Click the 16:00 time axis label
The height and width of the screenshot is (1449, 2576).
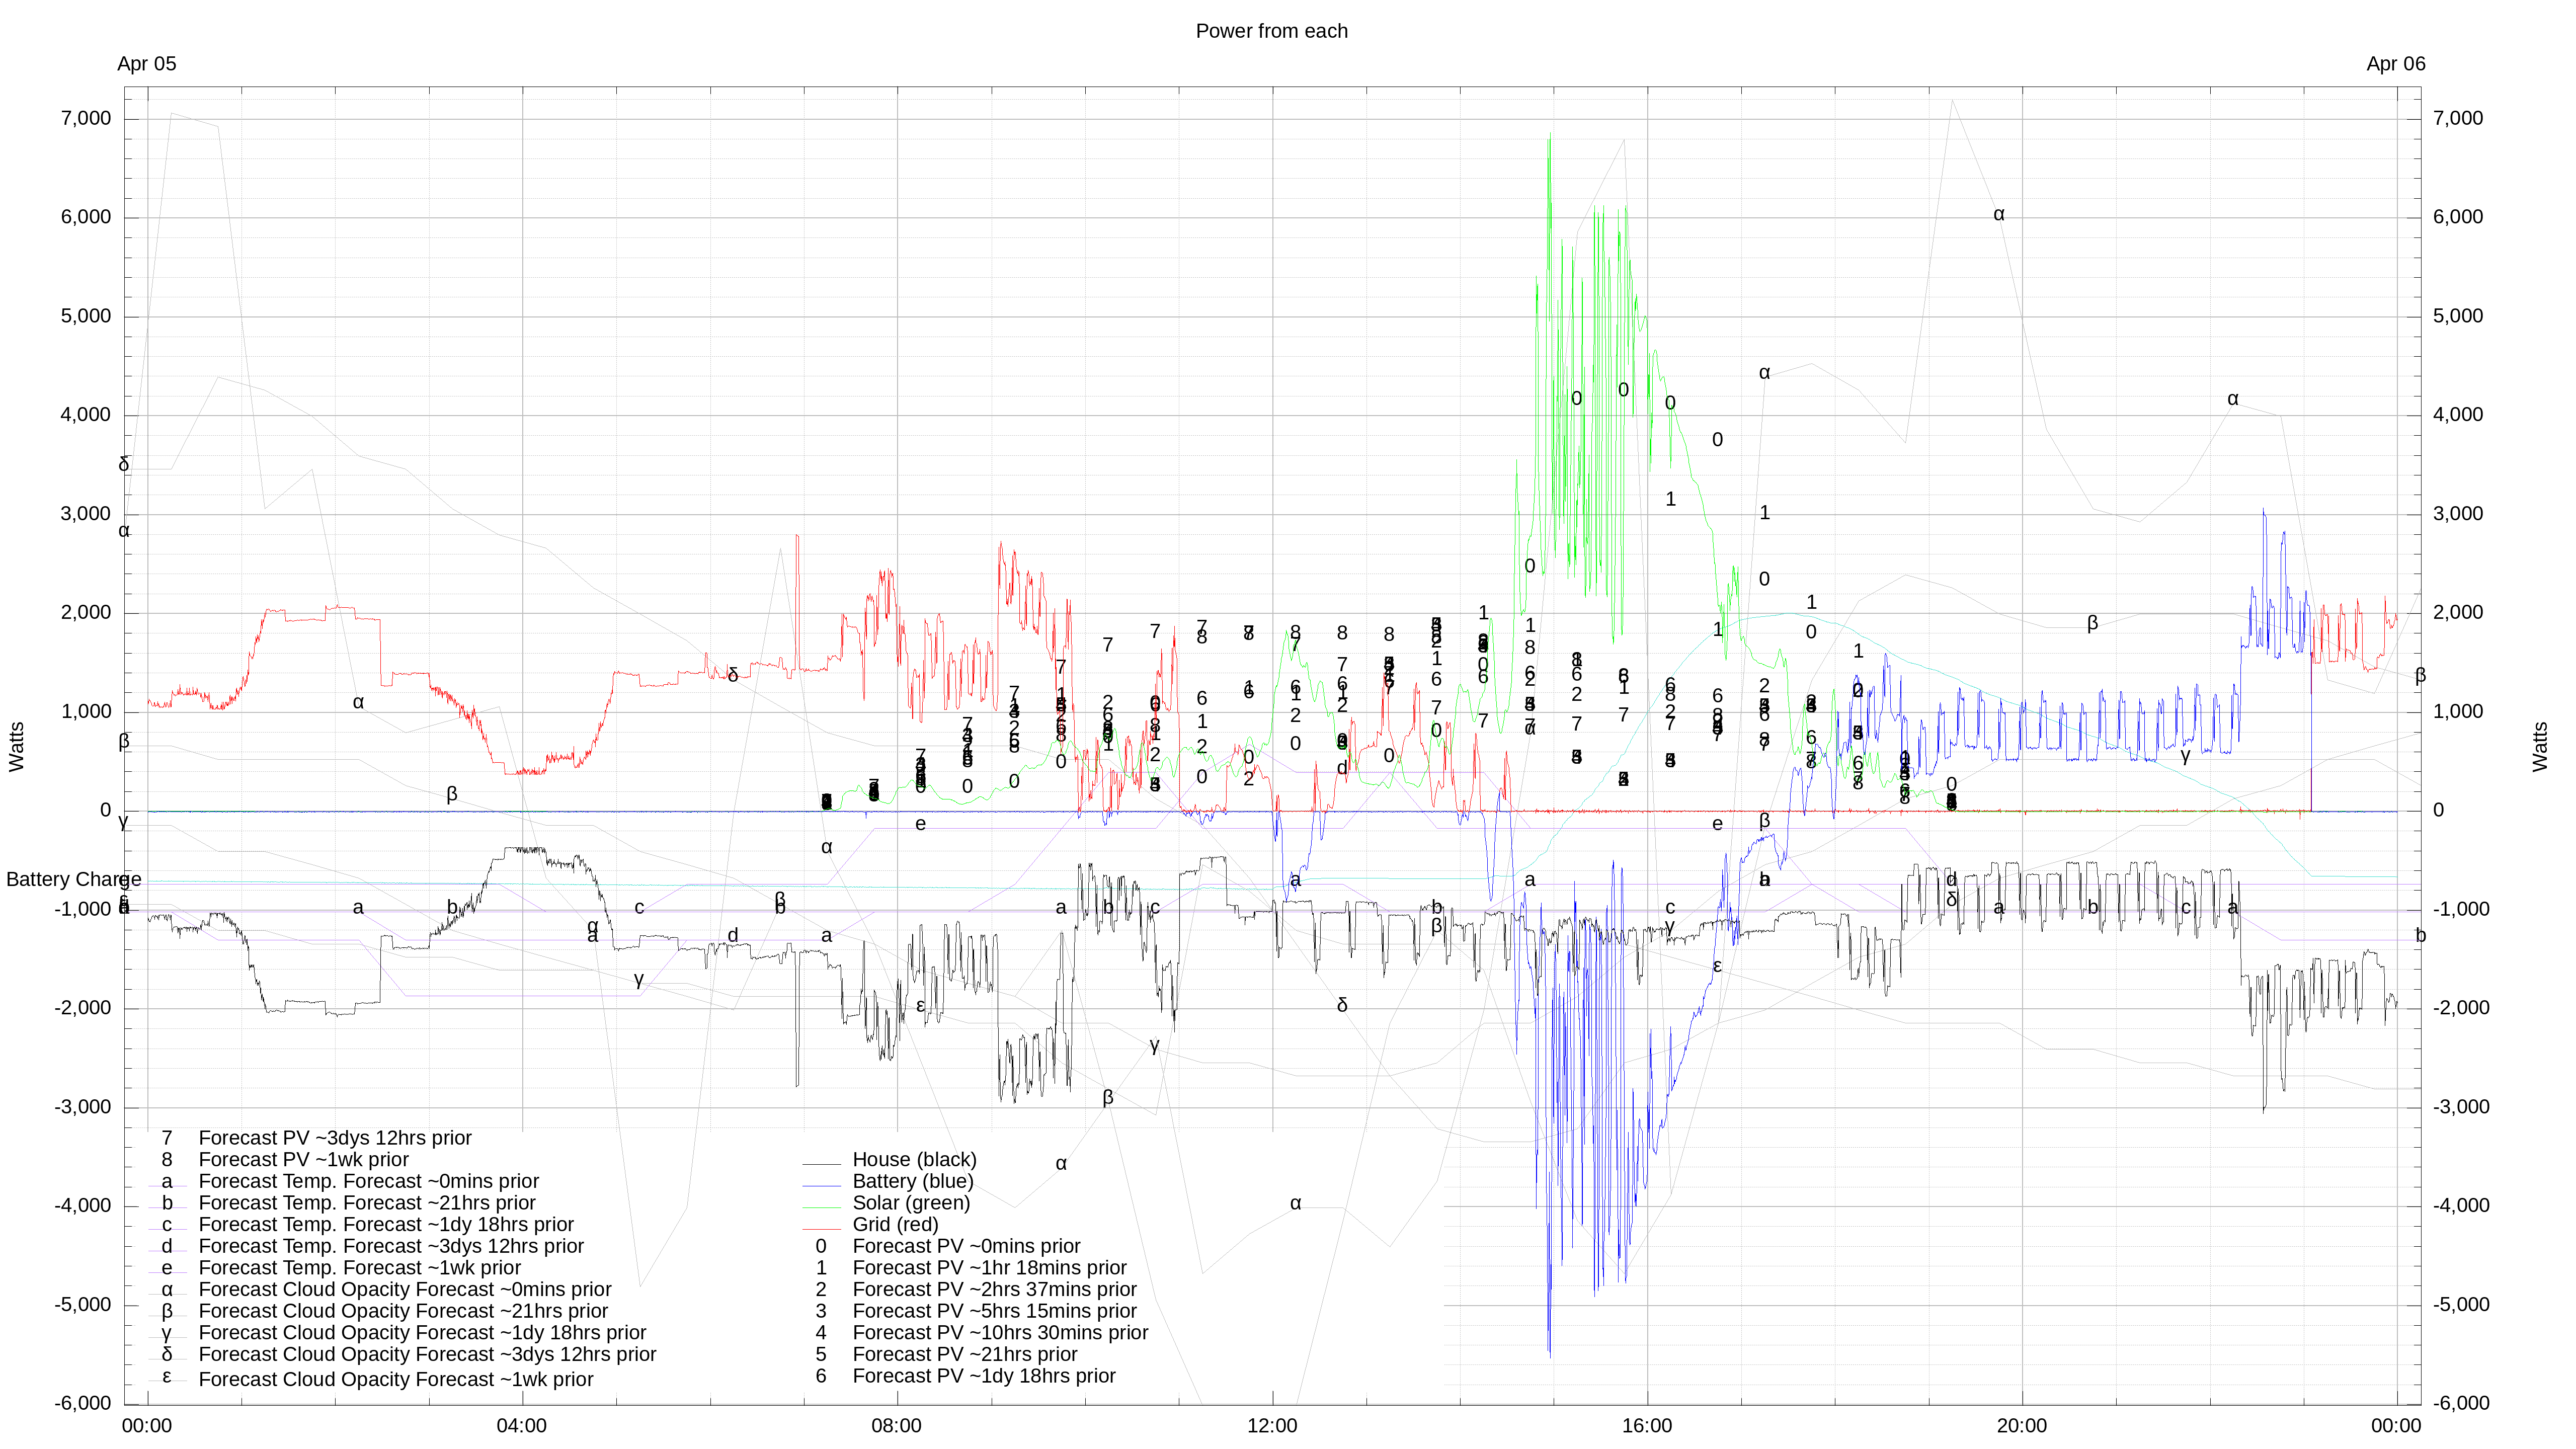click(x=1647, y=1426)
